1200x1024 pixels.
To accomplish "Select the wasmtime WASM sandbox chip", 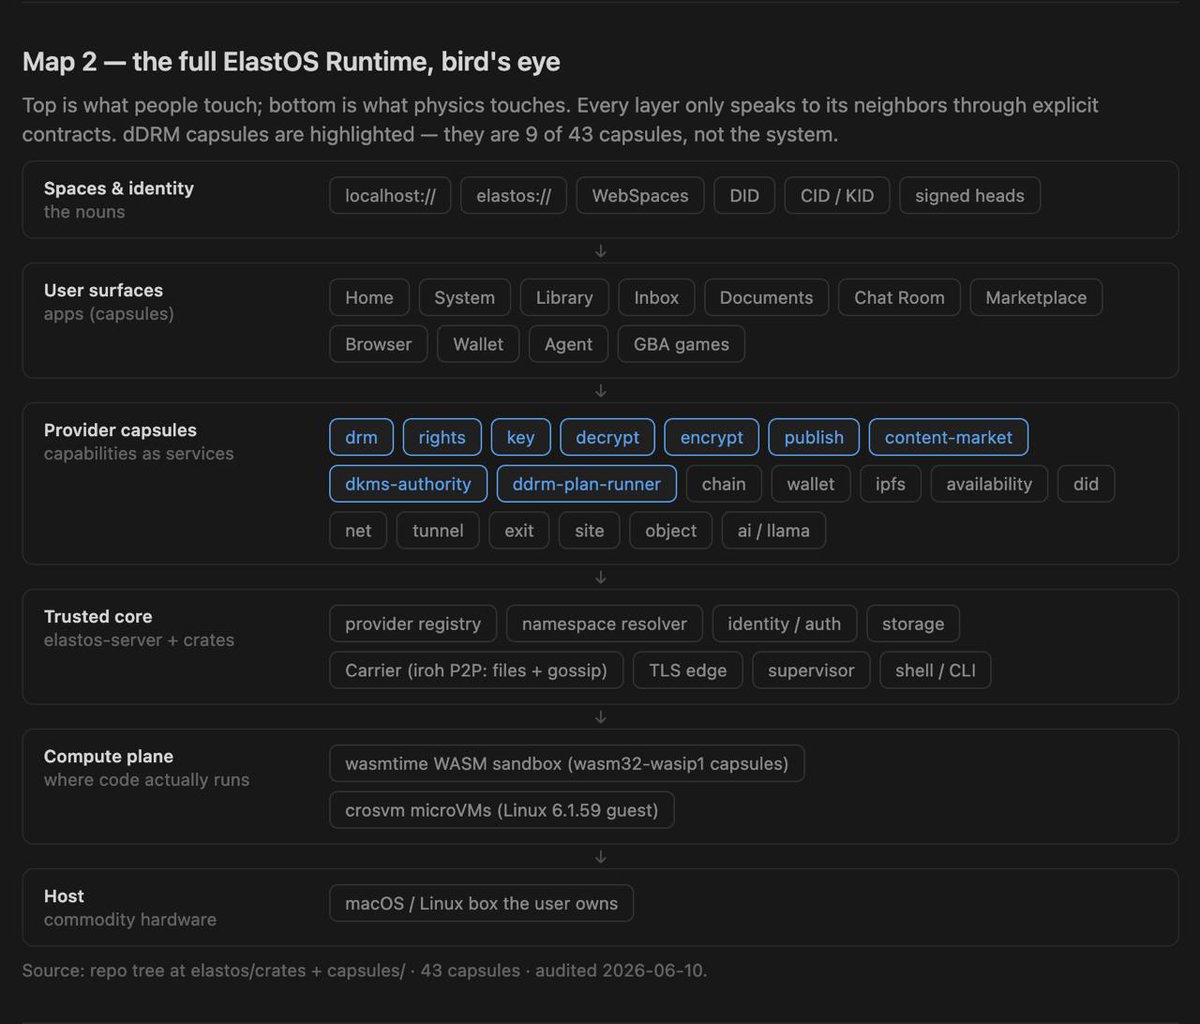I will click(567, 763).
